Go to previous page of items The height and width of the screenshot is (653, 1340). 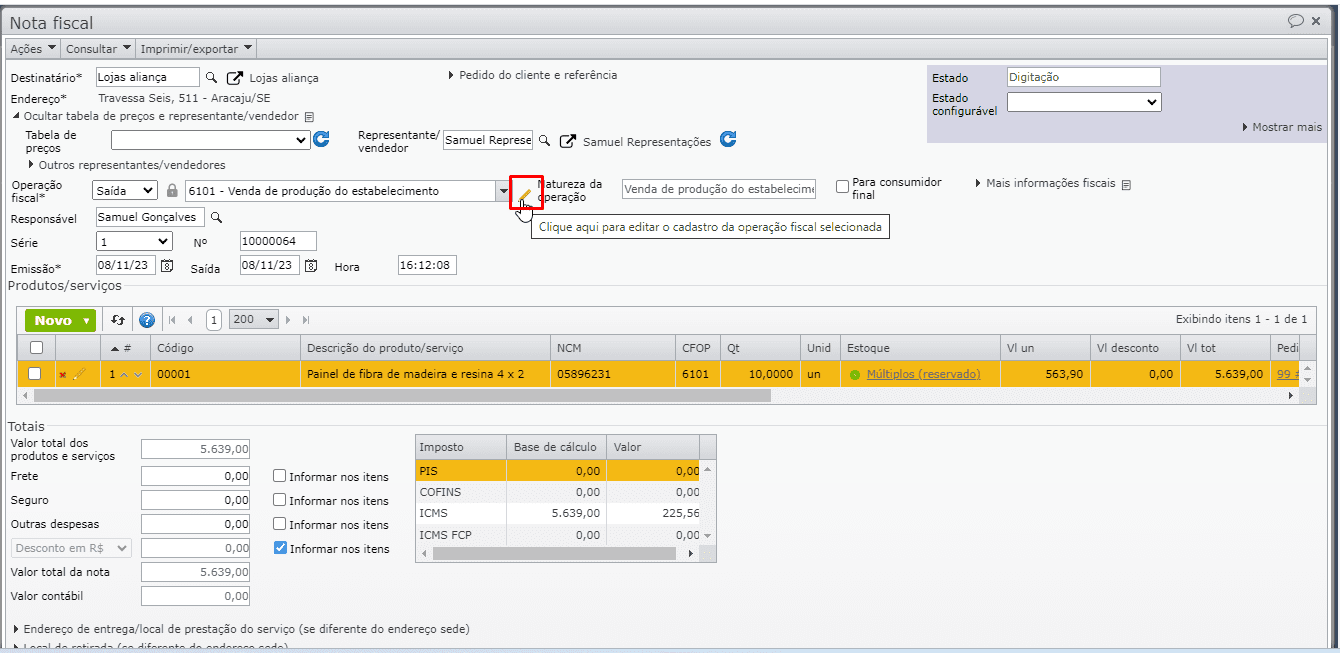click(x=190, y=320)
